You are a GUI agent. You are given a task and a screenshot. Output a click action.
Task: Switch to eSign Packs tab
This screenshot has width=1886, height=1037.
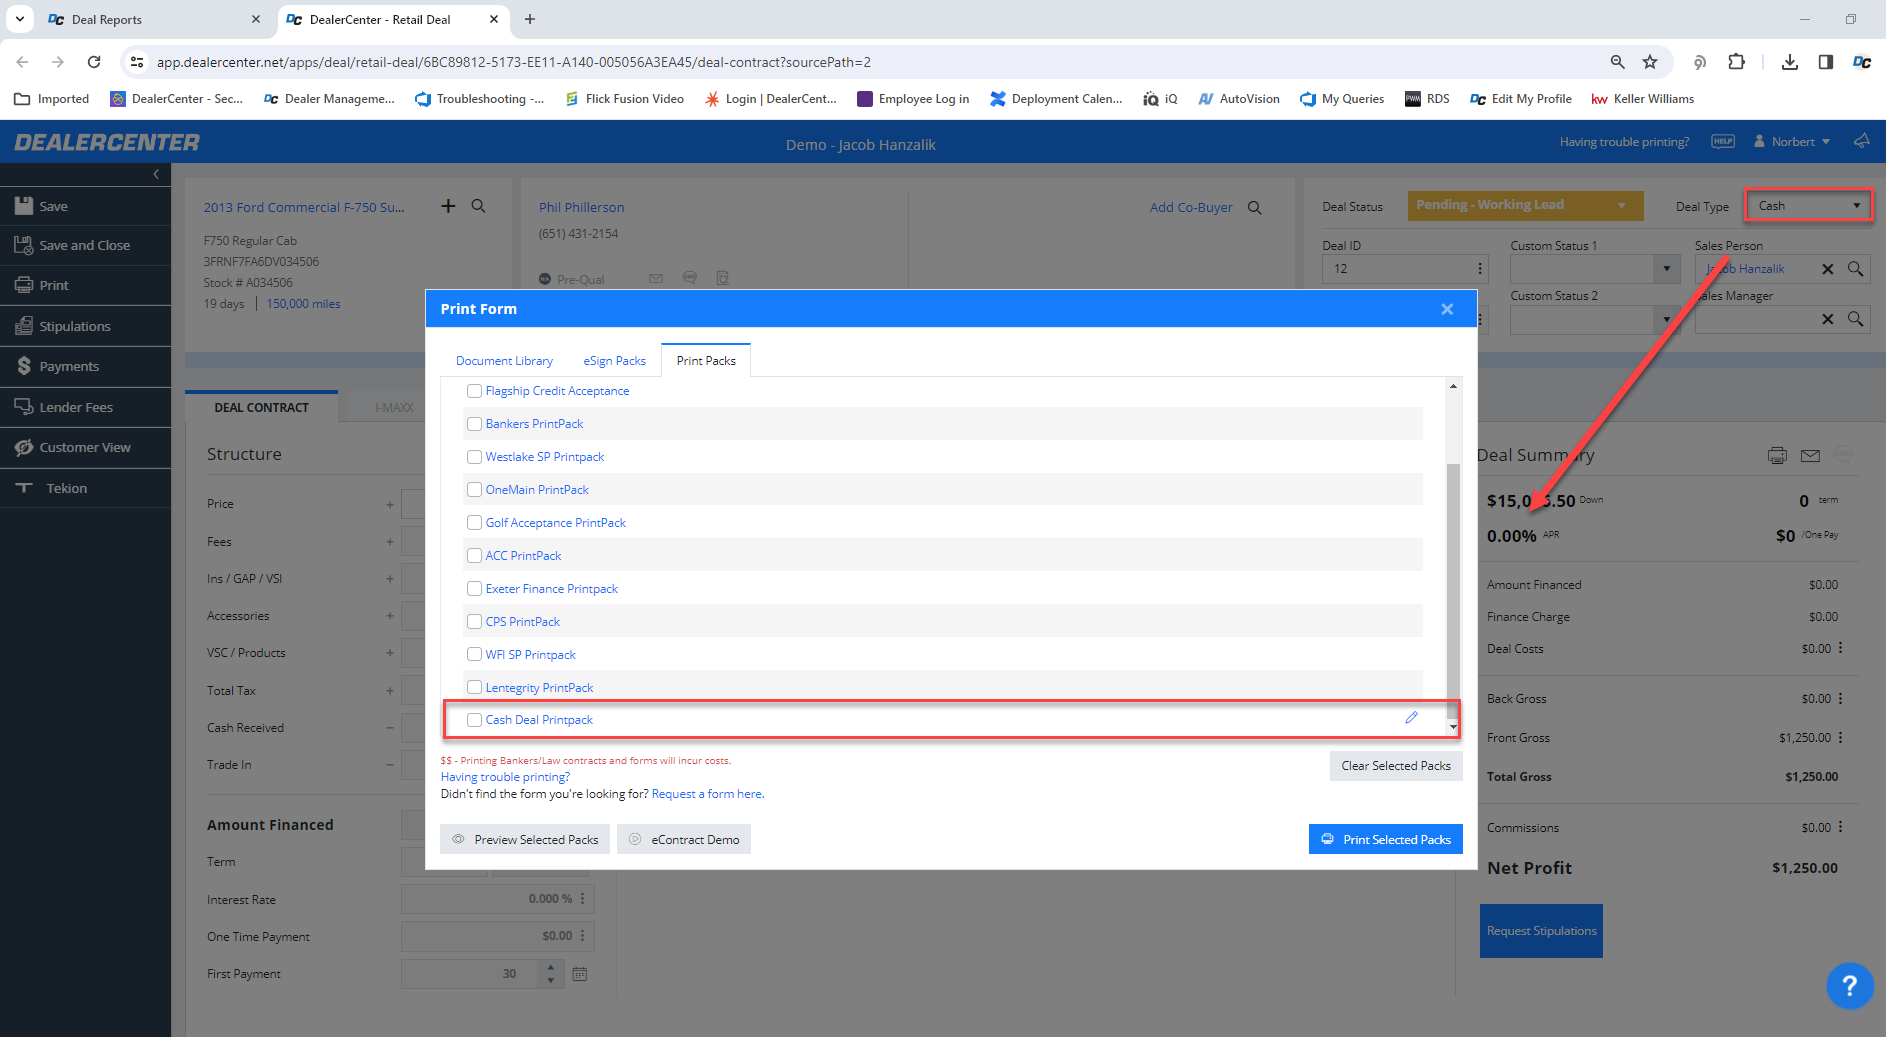point(614,361)
